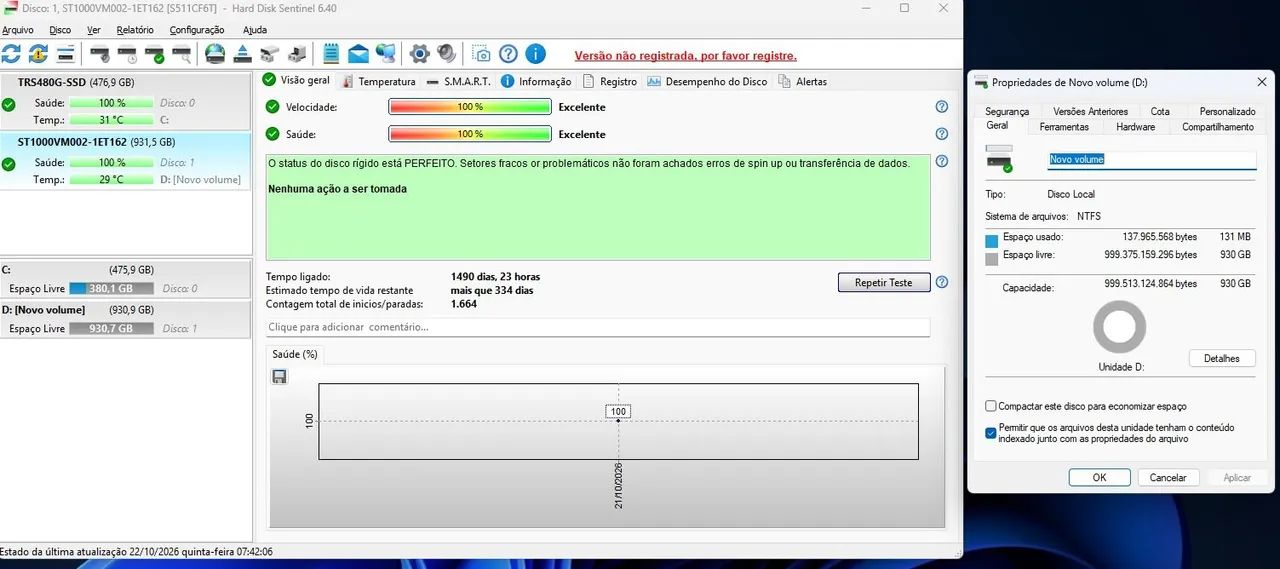Click Cancelar in the Properties dialog
The width and height of the screenshot is (1280, 569).
click(x=1168, y=477)
